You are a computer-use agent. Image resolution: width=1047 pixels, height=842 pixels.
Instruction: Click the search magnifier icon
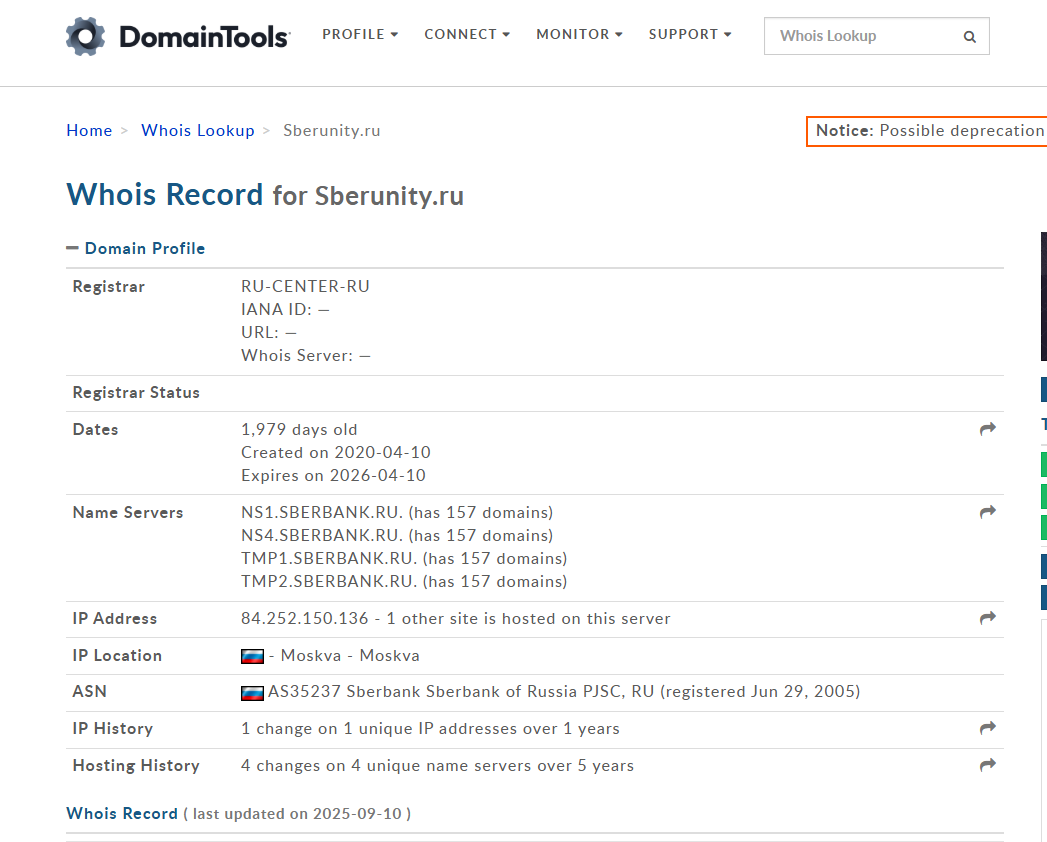click(x=969, y=37)
